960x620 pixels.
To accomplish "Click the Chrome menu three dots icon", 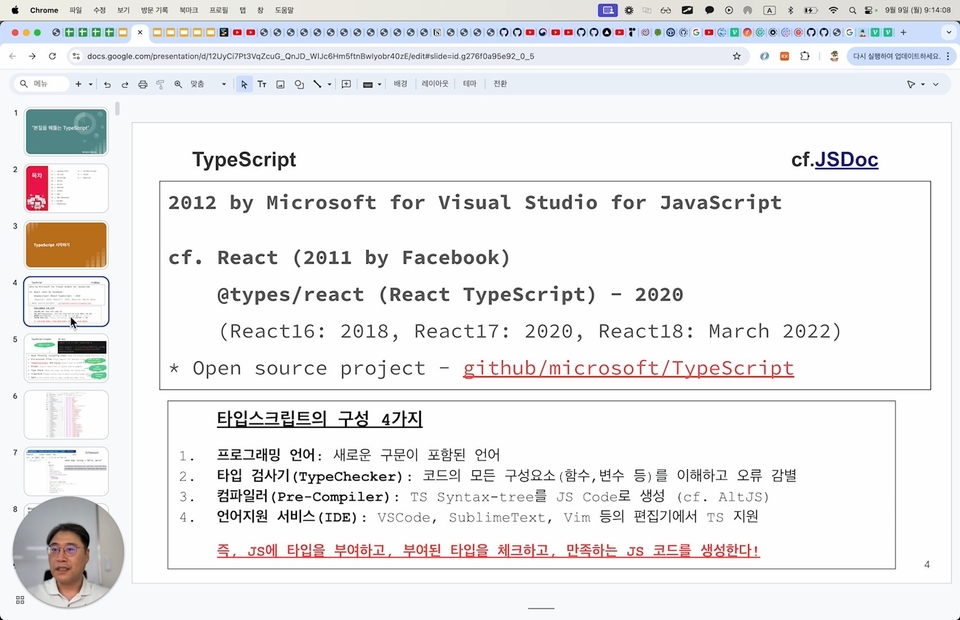I will tap(948, 56).
